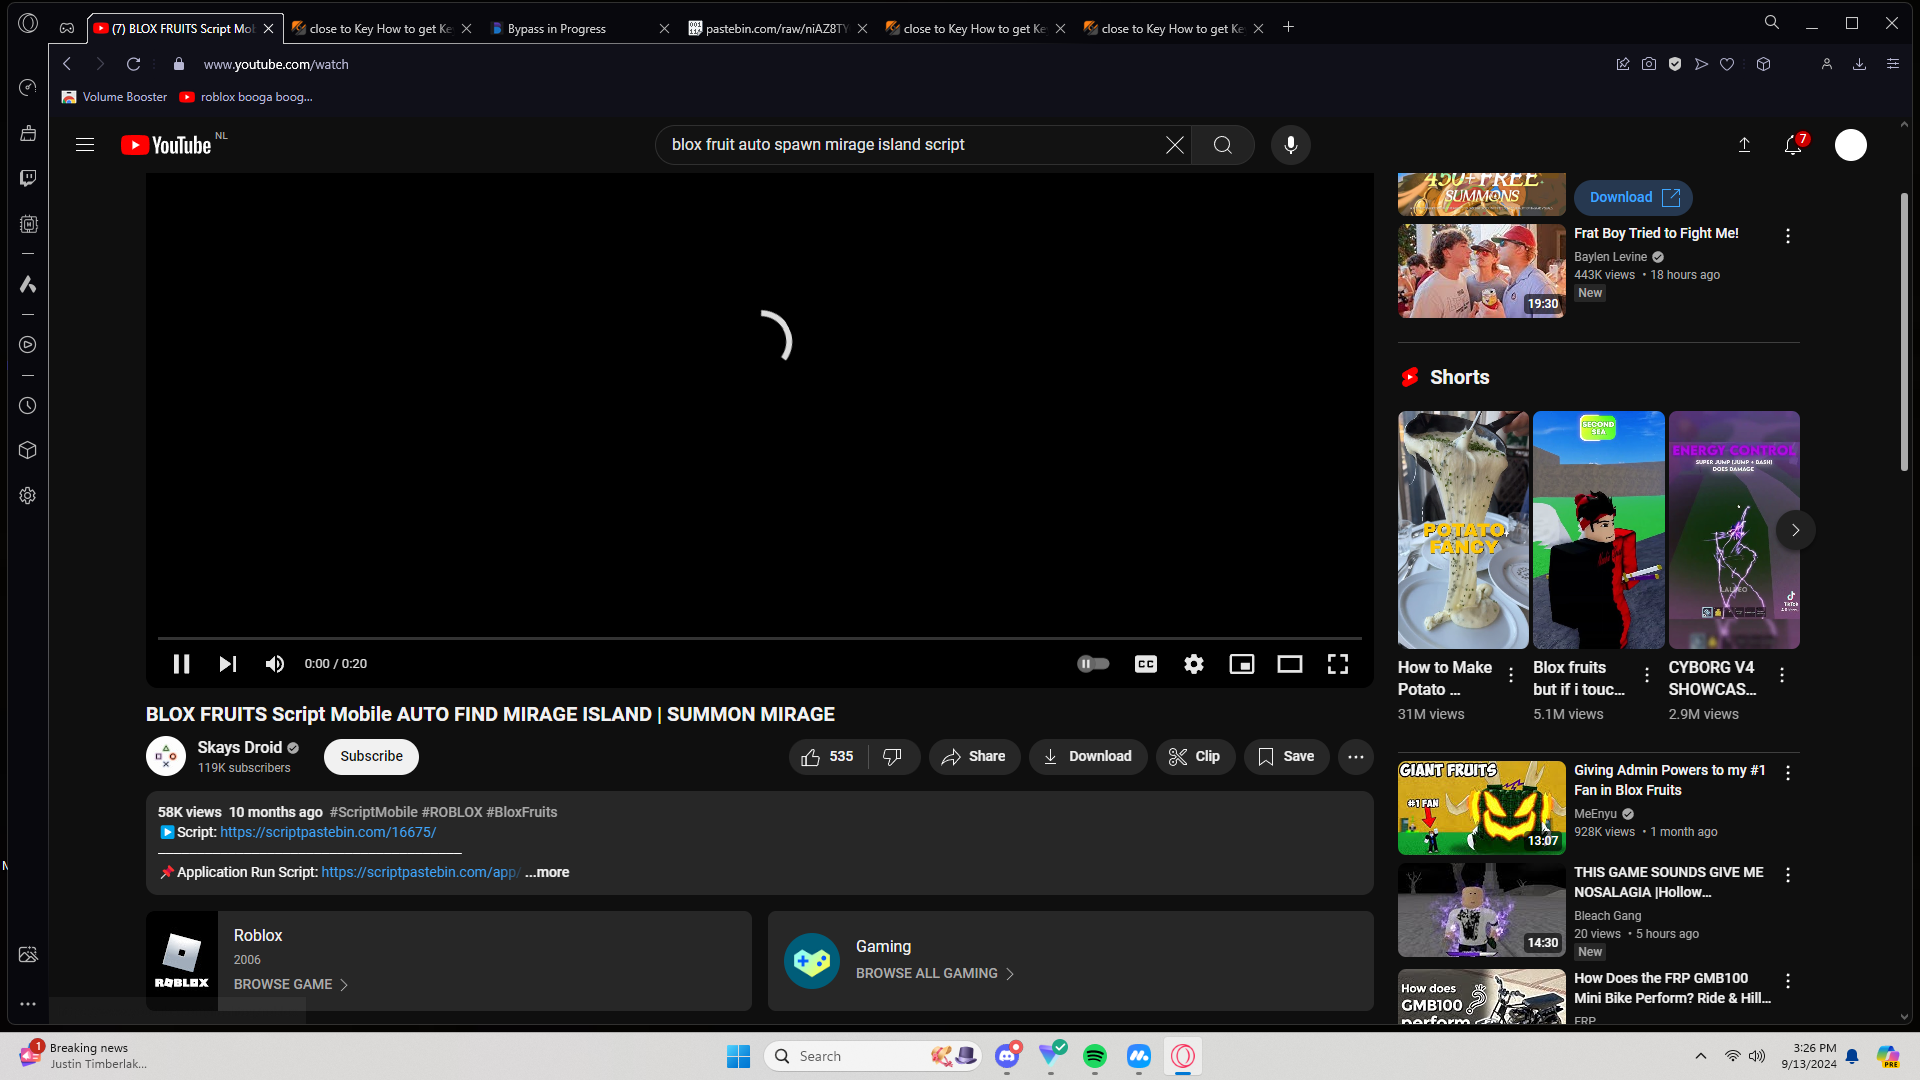Screen dimensions: 1920x1080
Task: Open YouTube notifications bell
Action: 1793,145
